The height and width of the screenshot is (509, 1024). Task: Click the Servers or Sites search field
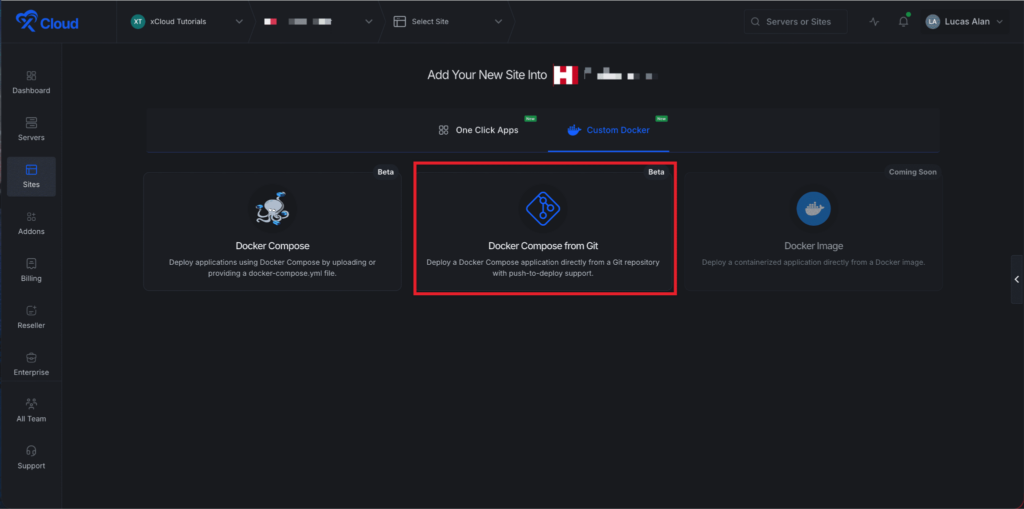pos(795,22)
